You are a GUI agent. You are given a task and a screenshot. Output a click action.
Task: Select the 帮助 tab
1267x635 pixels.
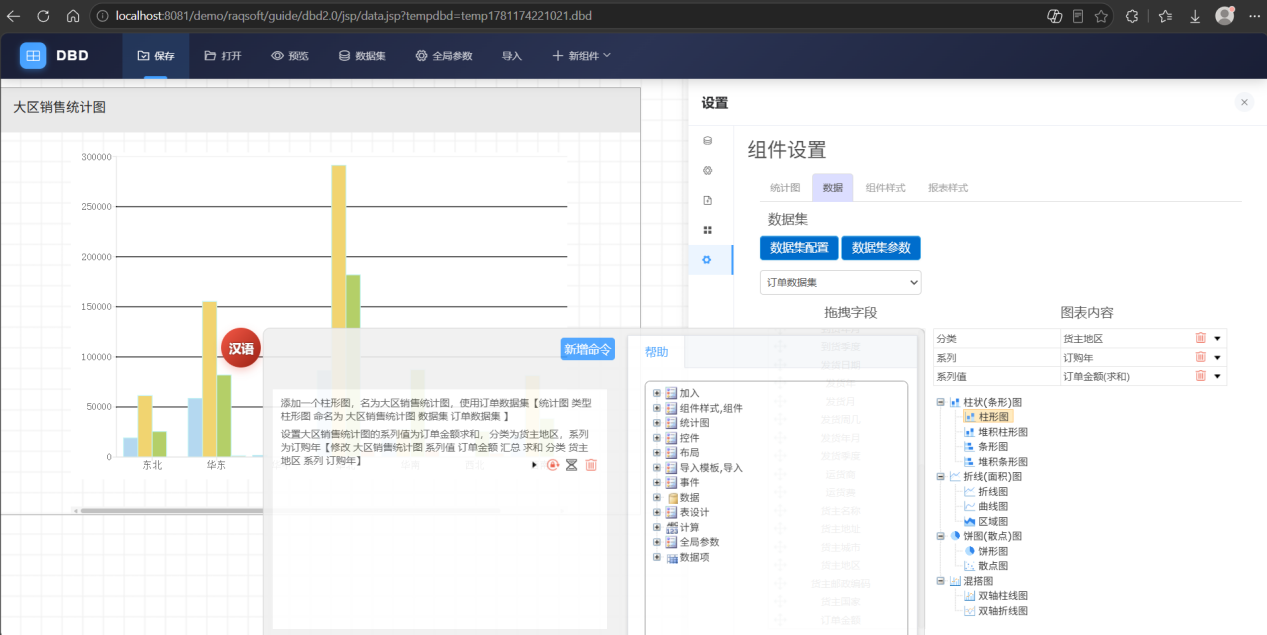tap(657, 352)
